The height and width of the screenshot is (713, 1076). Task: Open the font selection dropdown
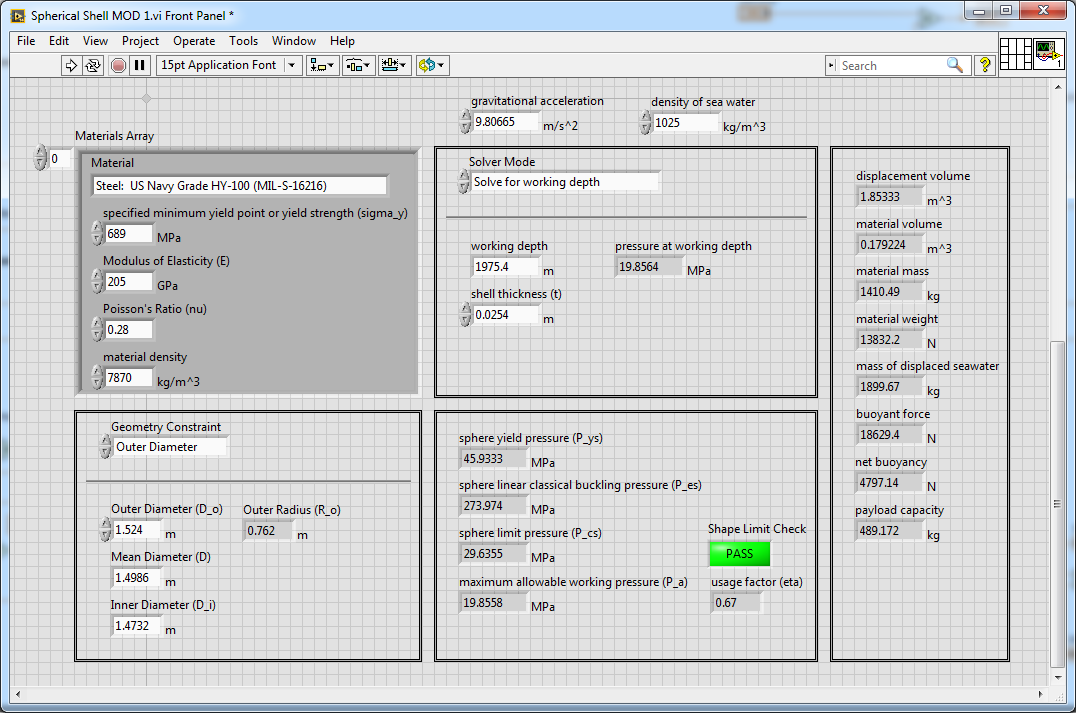292,65
